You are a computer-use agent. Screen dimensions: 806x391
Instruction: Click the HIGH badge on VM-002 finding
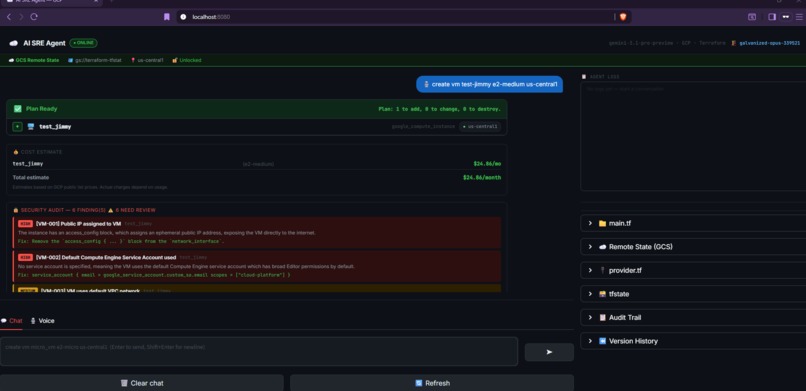(25, 257)
